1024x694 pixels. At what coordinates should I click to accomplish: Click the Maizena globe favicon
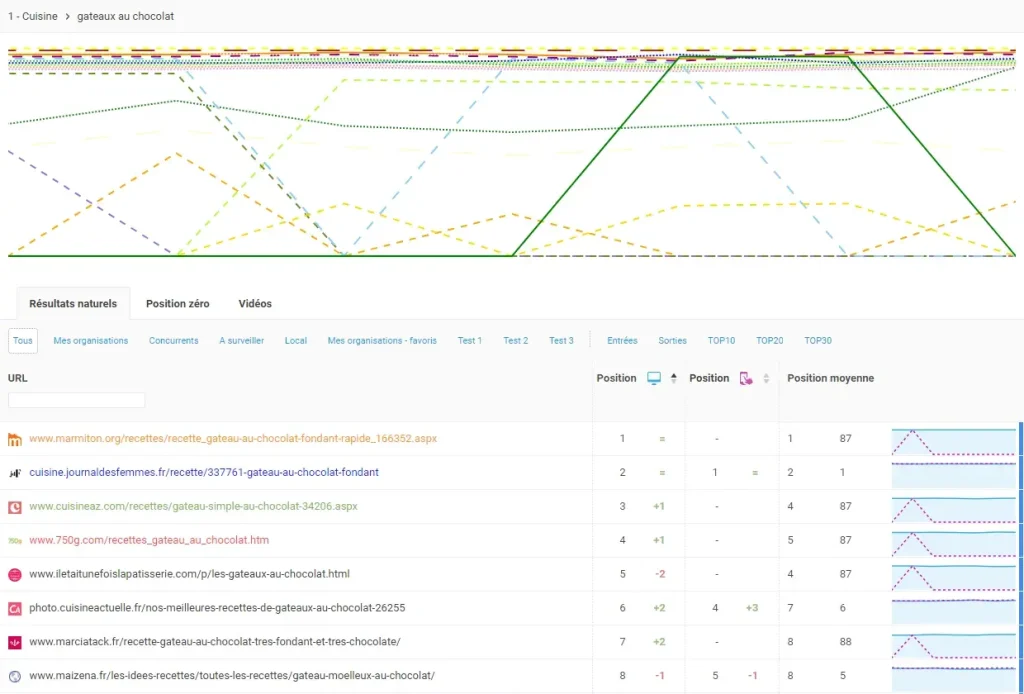[x=14, y=676]
